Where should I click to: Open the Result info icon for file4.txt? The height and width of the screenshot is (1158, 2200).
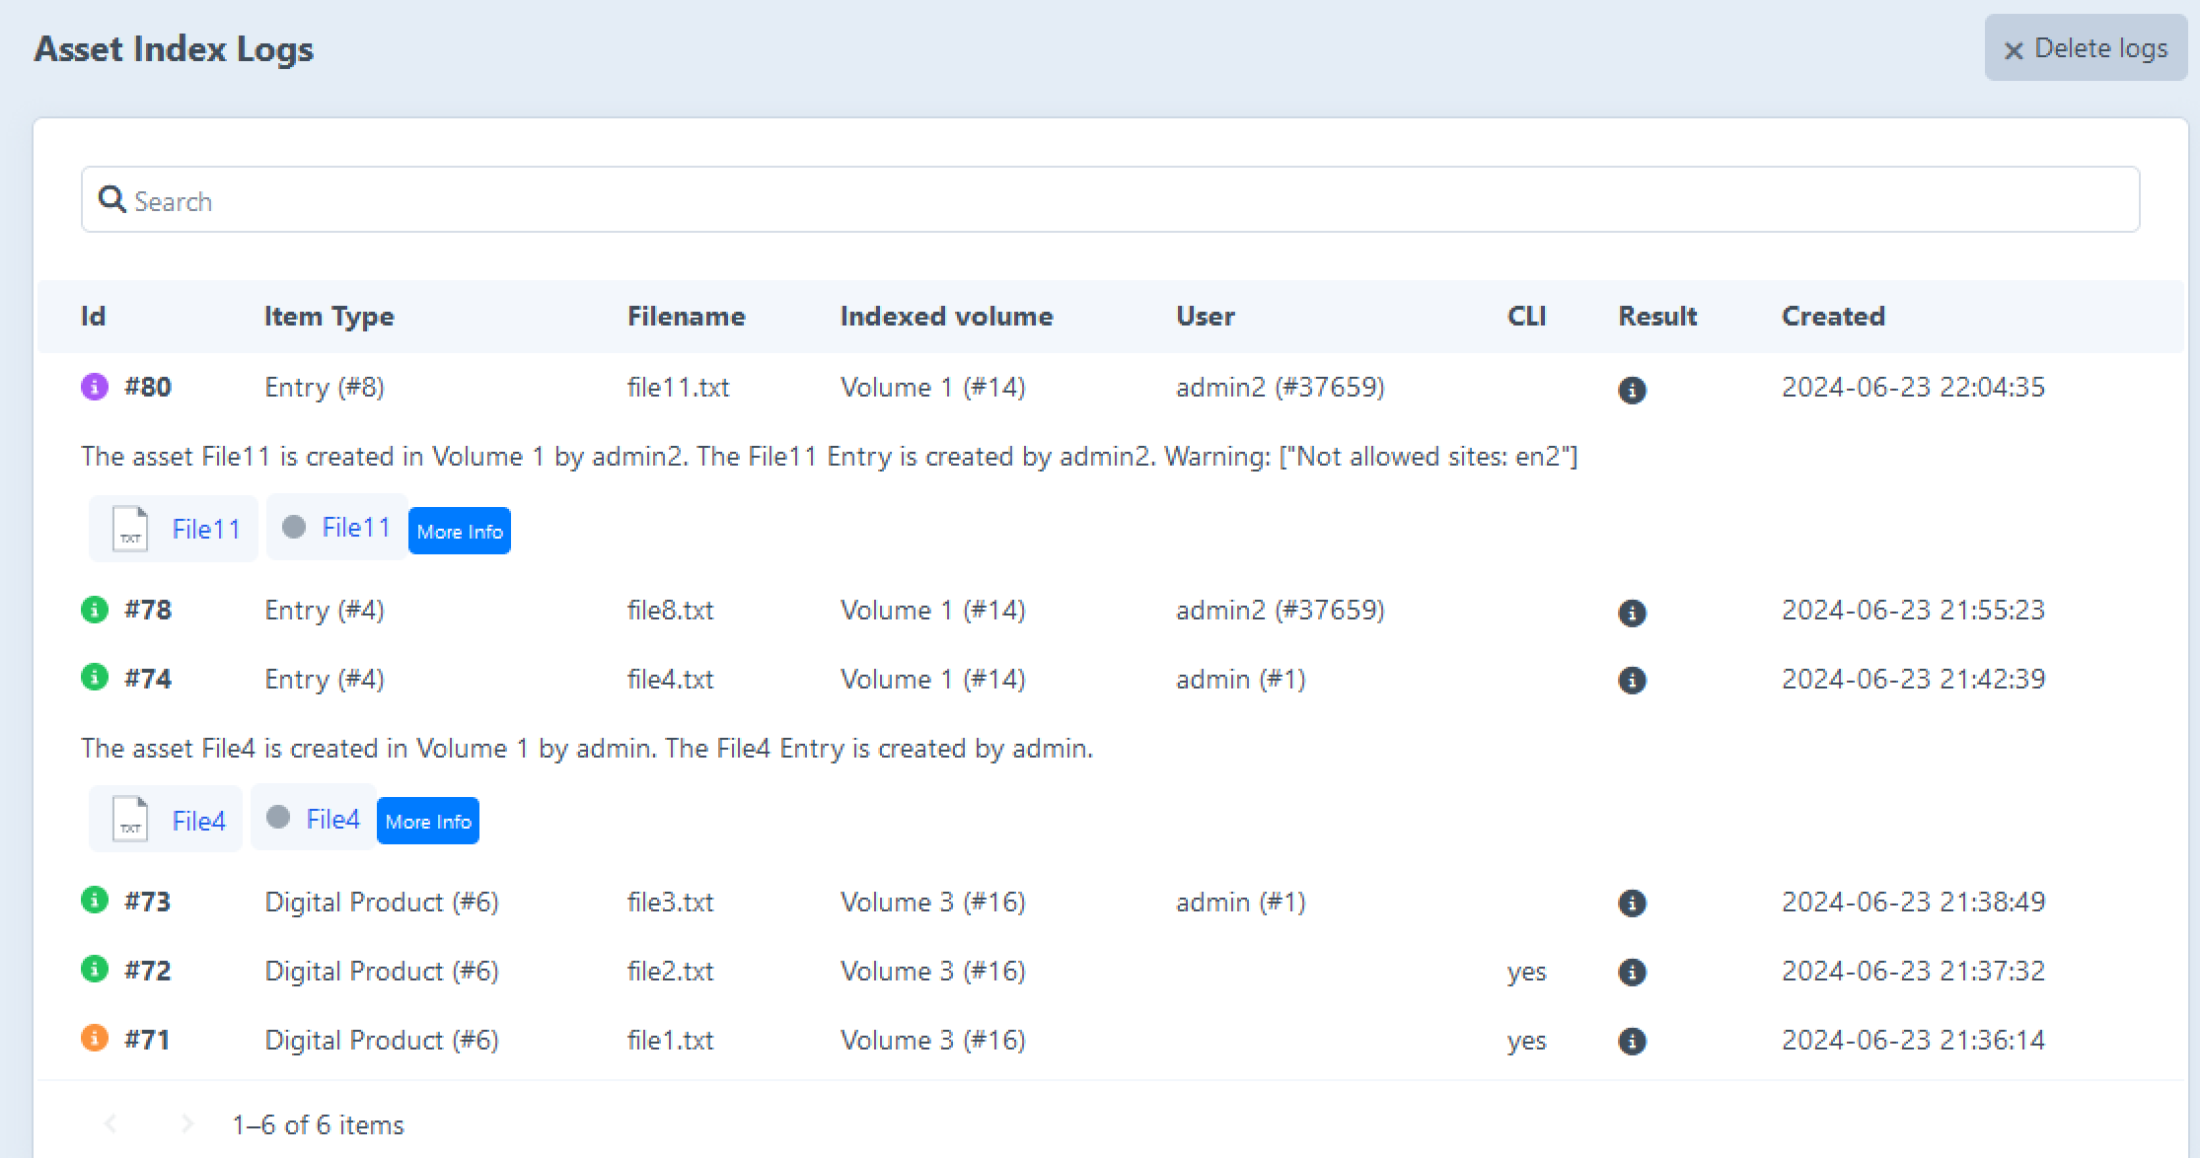coord(1632,681)
